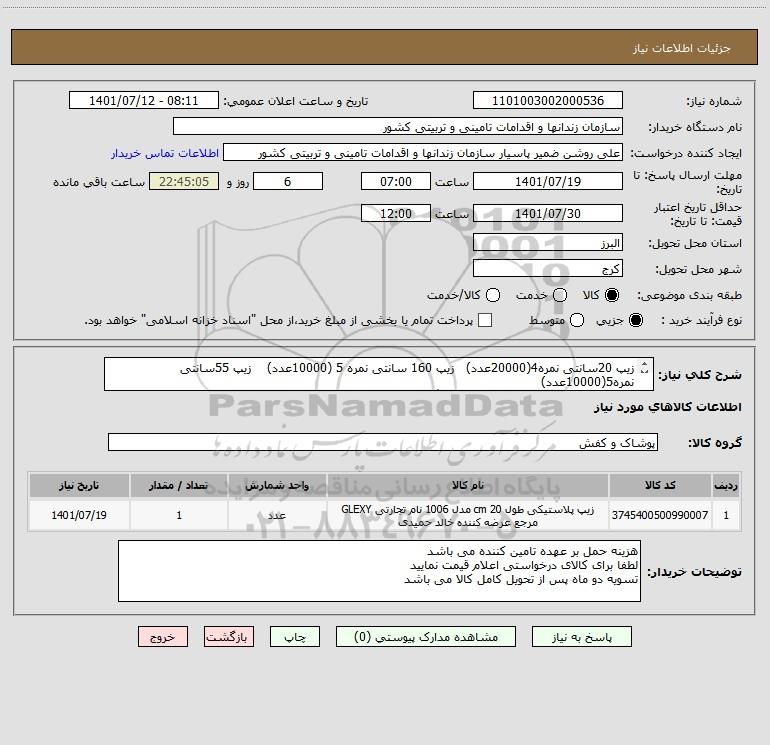Click the unit cell عدد in table row

(x=277, y=515)
